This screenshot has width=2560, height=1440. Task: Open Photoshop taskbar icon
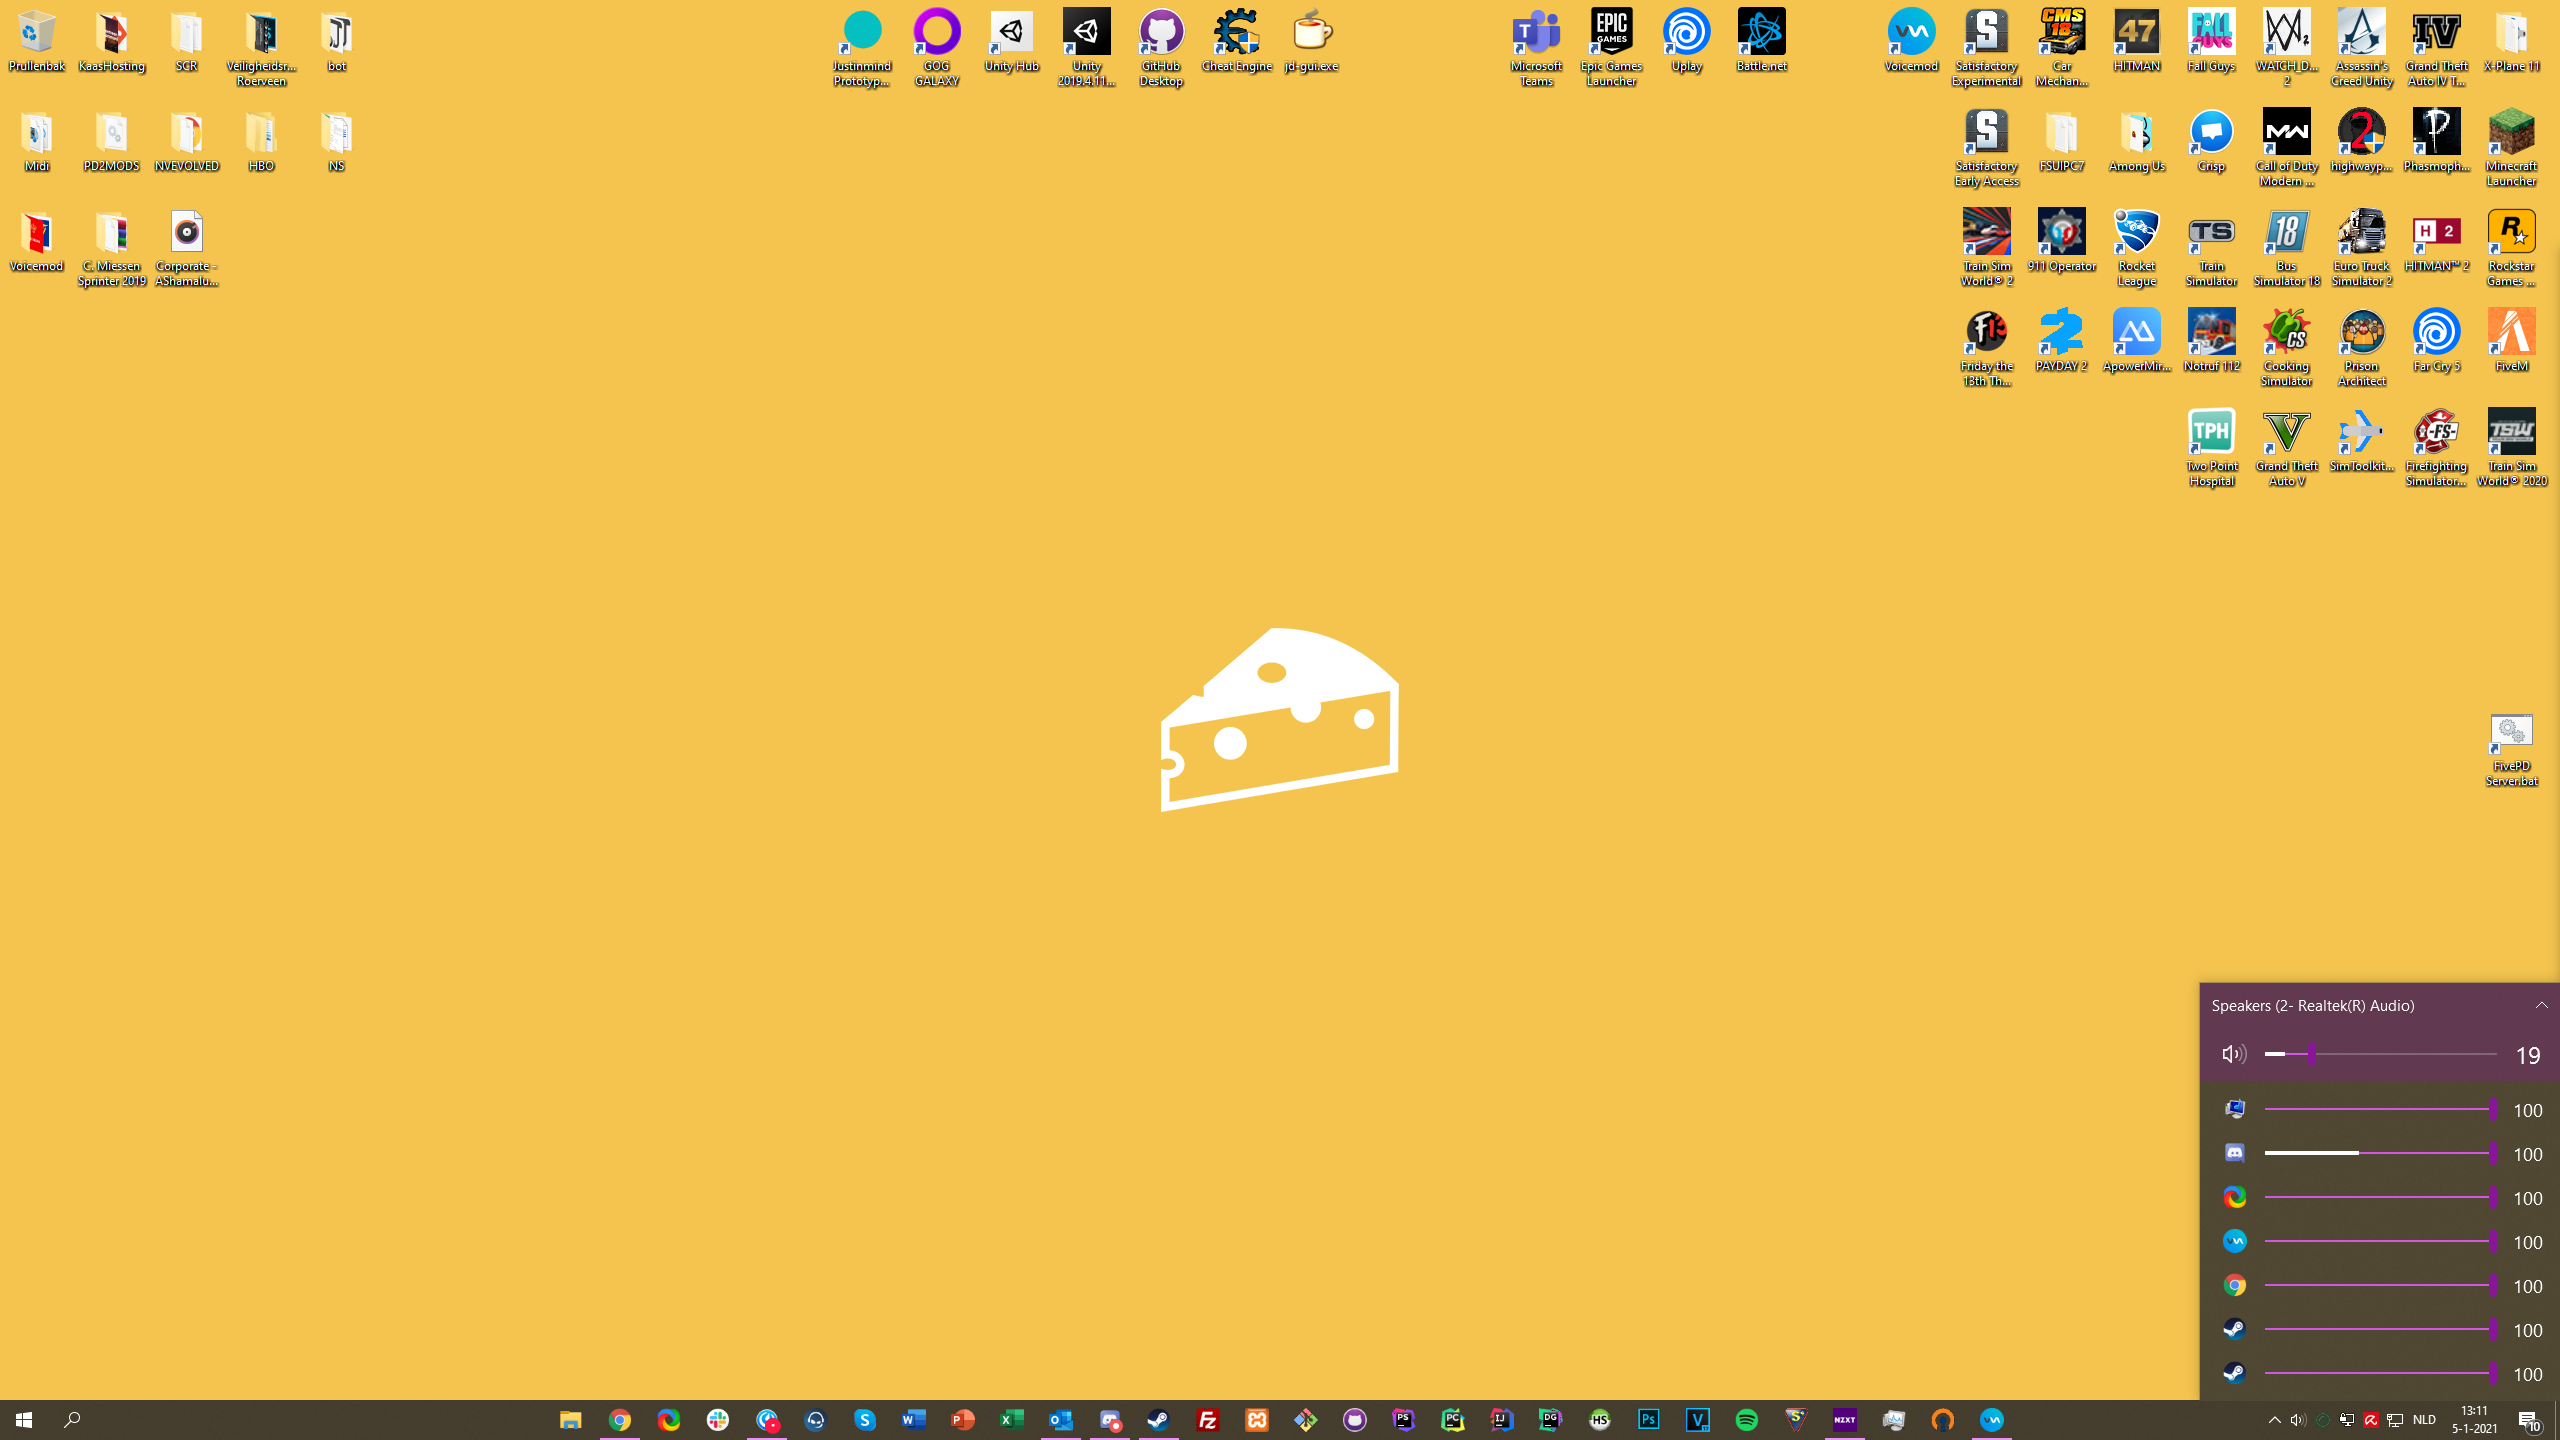coord(1648,1419)
